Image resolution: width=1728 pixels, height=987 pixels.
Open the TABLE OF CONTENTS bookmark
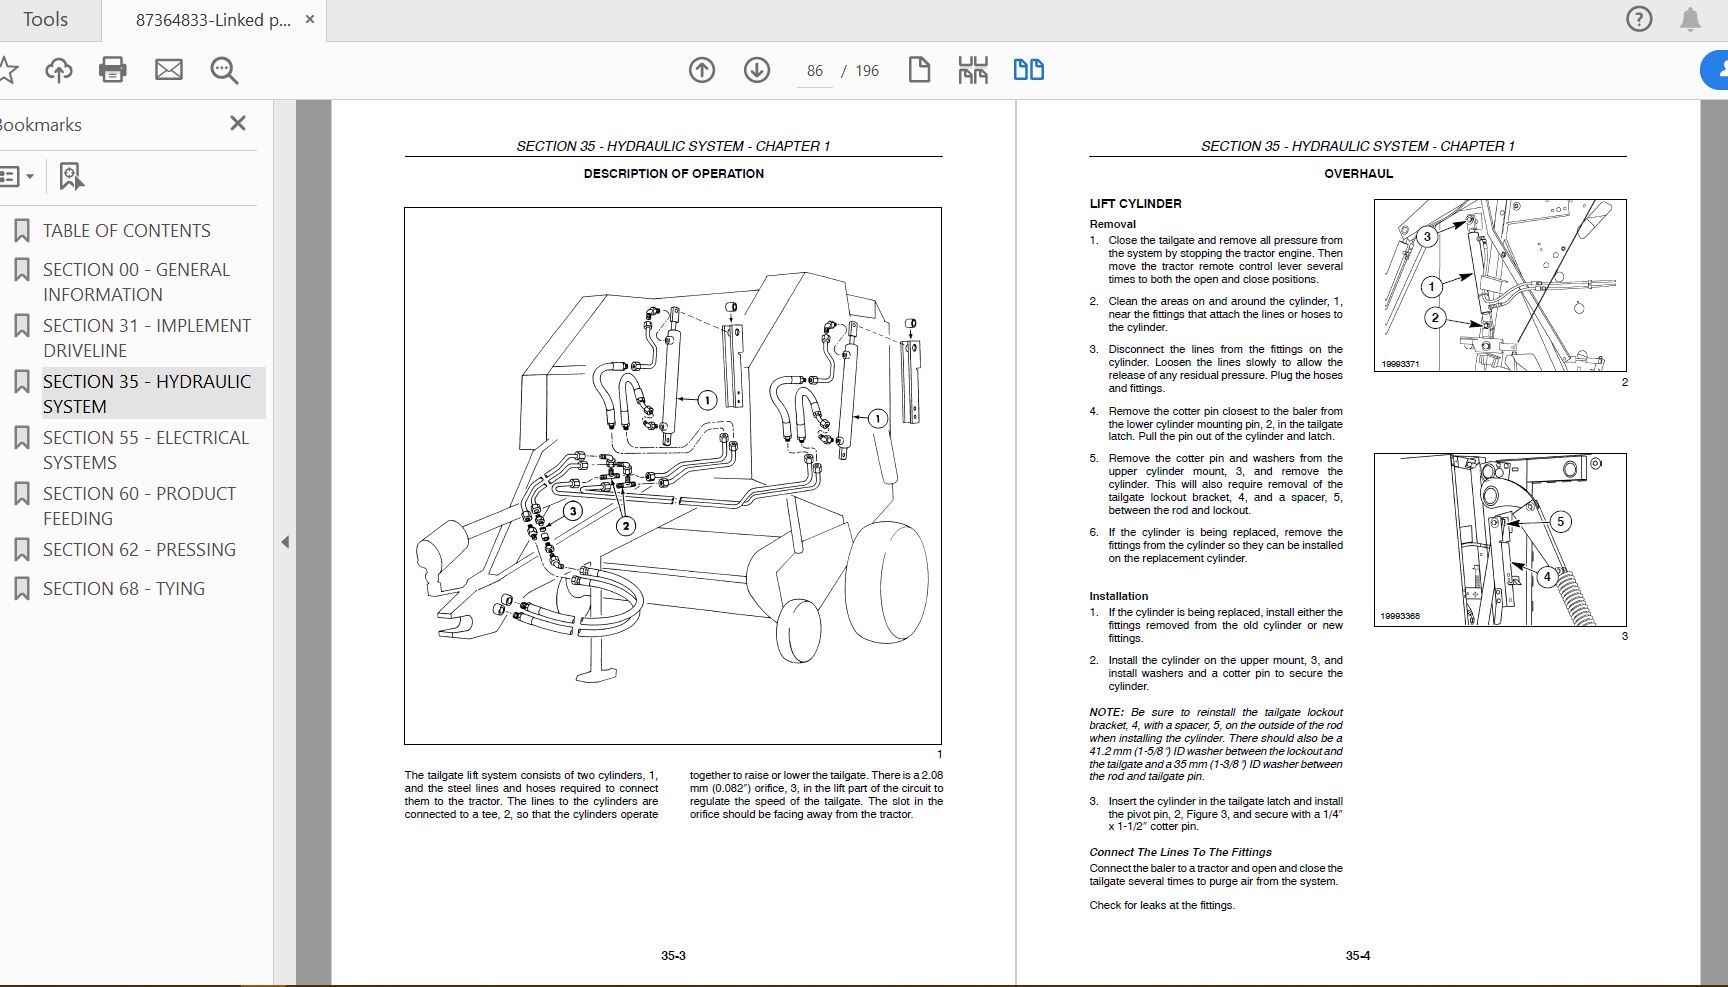[x=127, y=230]
